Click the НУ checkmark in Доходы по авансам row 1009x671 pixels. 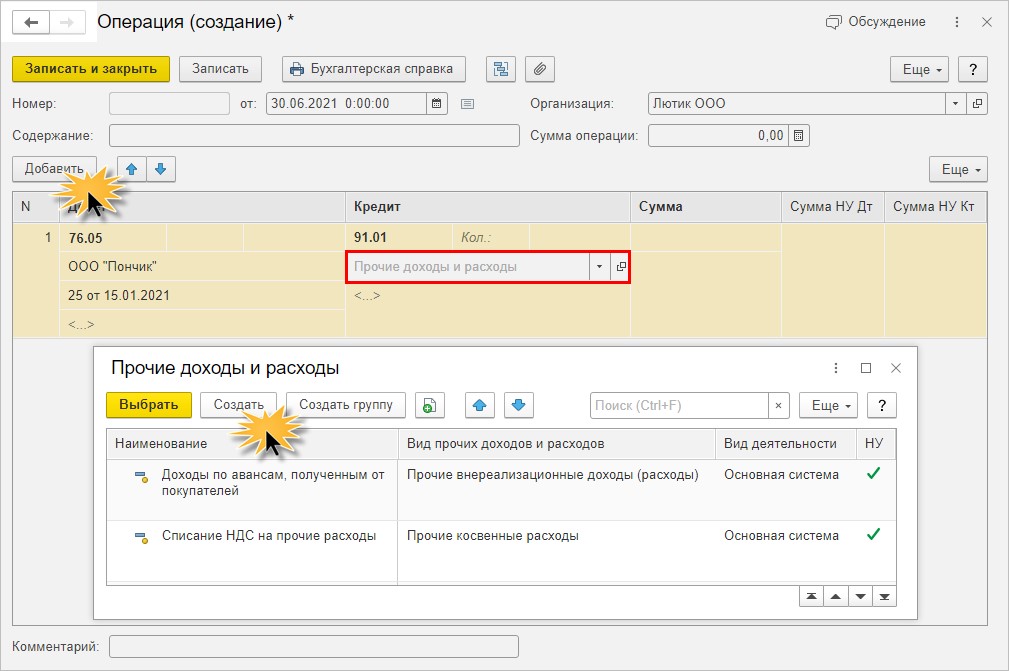pyautogui.click(x=873, y=473)
